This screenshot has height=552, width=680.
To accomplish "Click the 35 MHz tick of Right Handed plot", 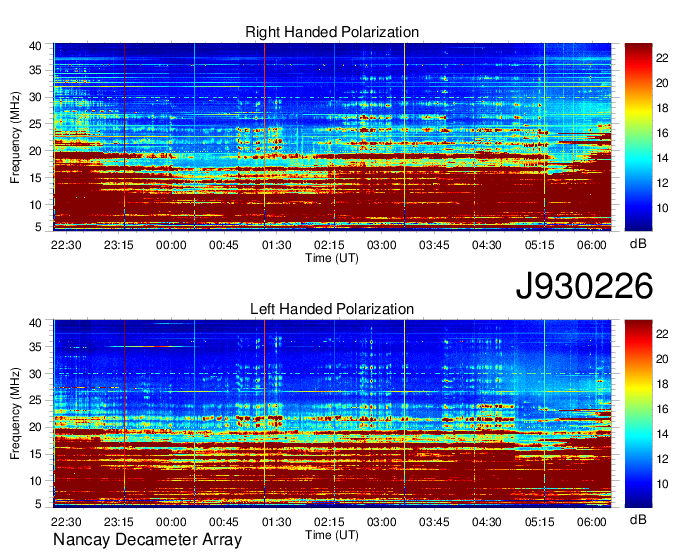I will tap(35, 70).
